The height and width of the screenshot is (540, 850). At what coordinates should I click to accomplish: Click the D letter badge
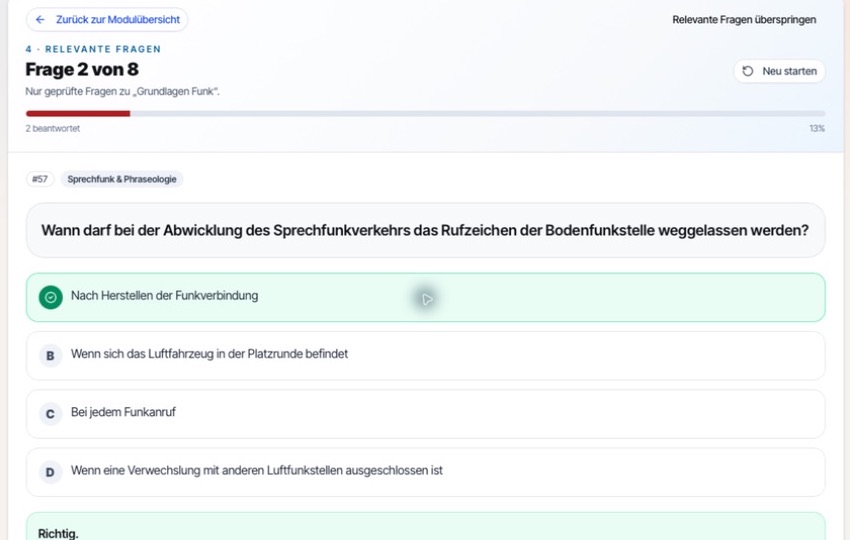coord(50,472)
